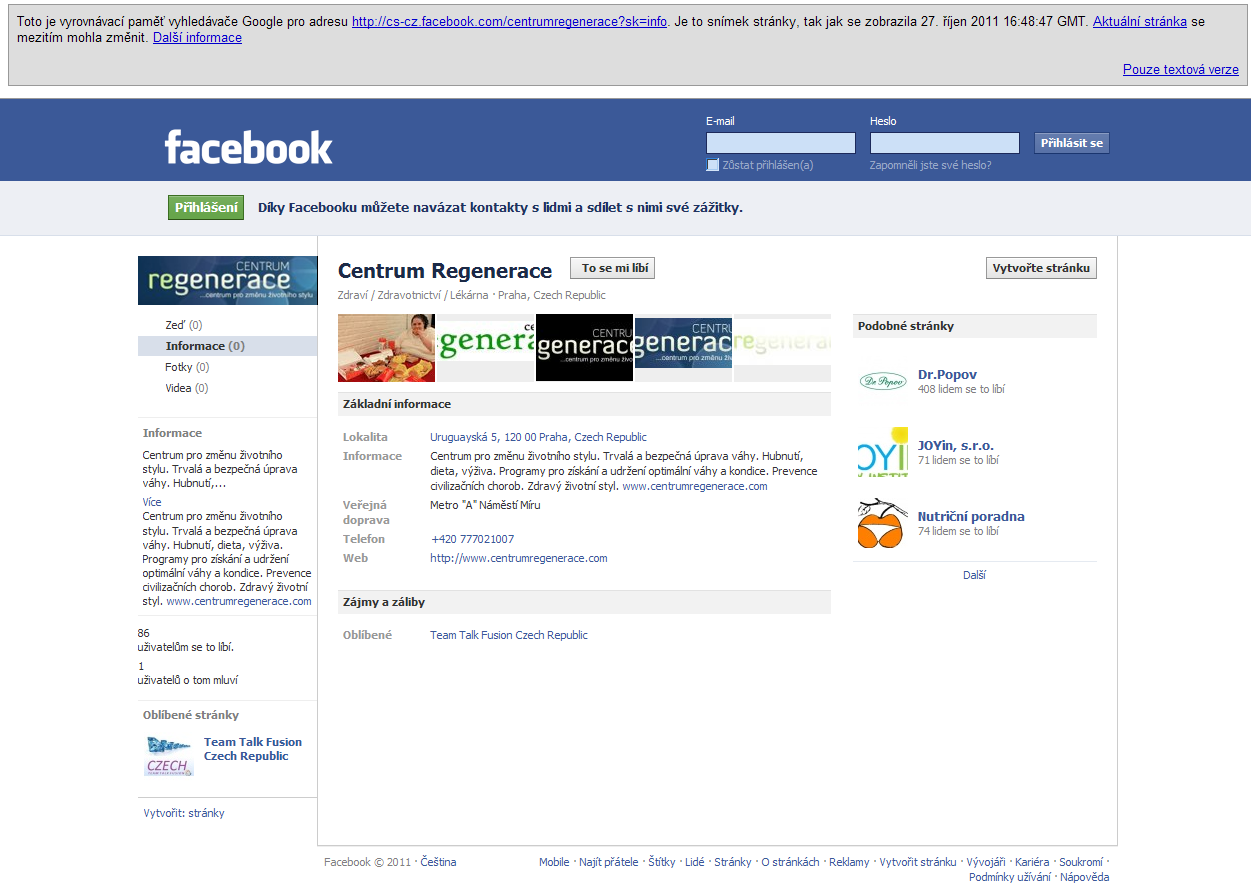Expand the Více link in Informace
The width and height of the screenshot is (1251, 896).
[152, 502]
